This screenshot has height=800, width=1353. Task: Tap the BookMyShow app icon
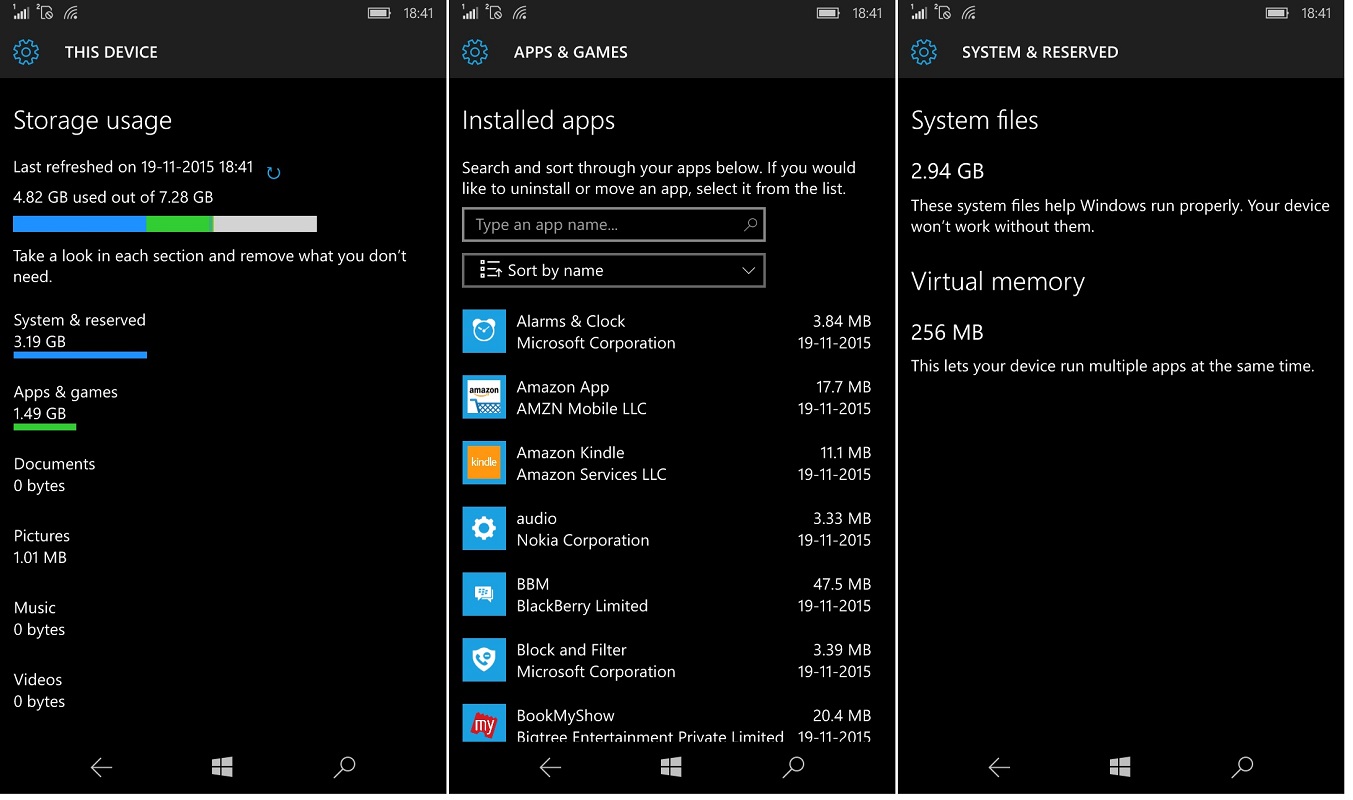pyautogui.click(x=484, y=722)
